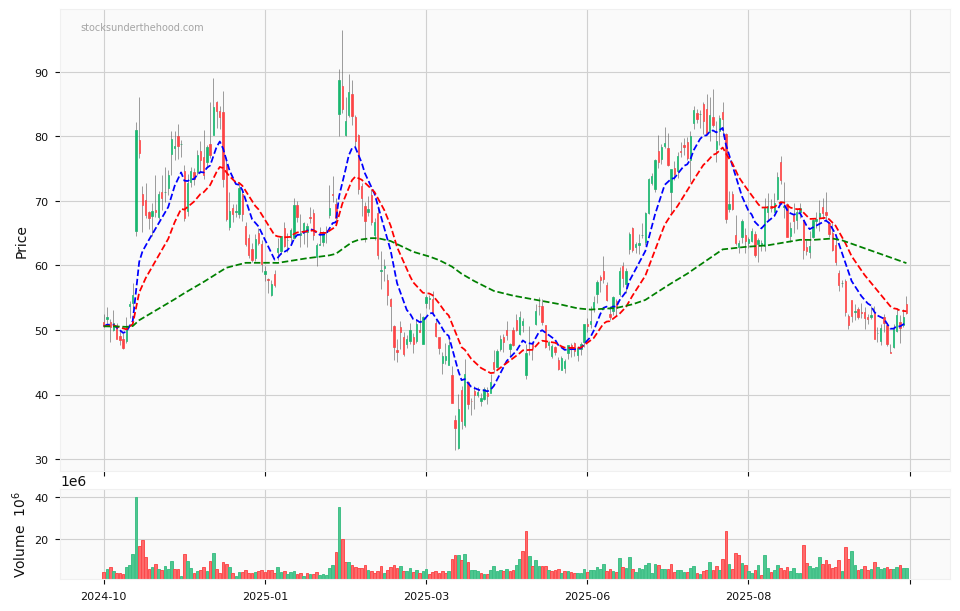Select the 2025-06 date label
The width and height of the screenshot is (960, 611).
(587, 596)
